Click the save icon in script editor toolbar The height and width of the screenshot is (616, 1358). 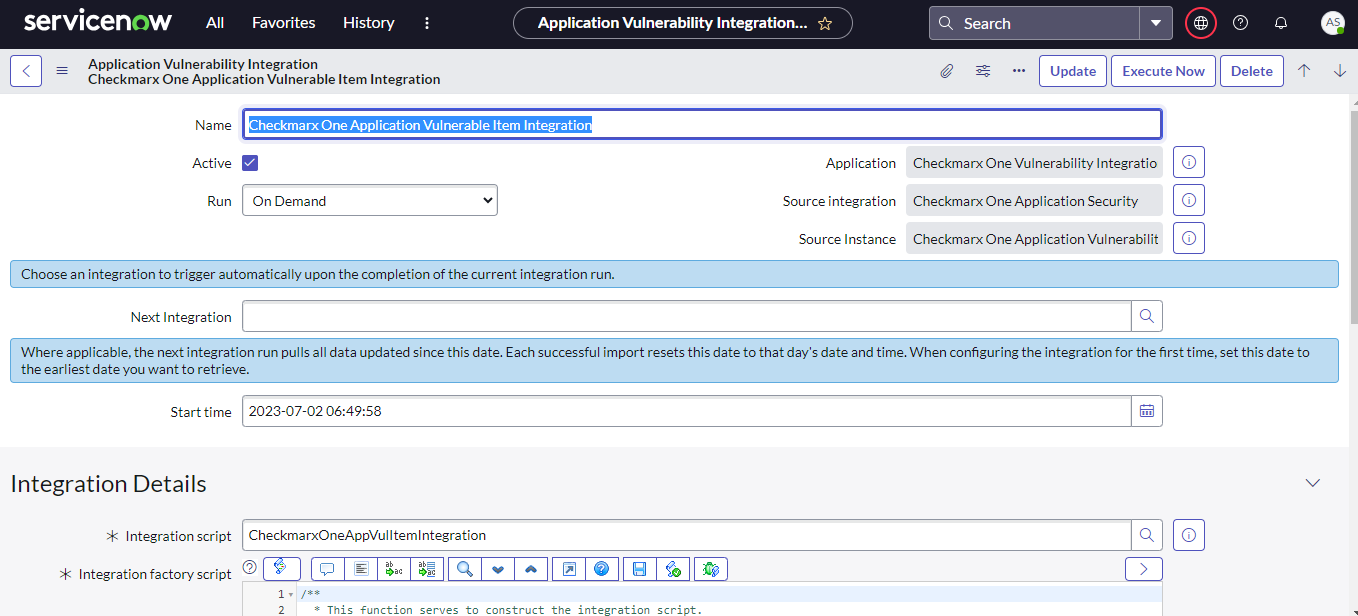639,569
